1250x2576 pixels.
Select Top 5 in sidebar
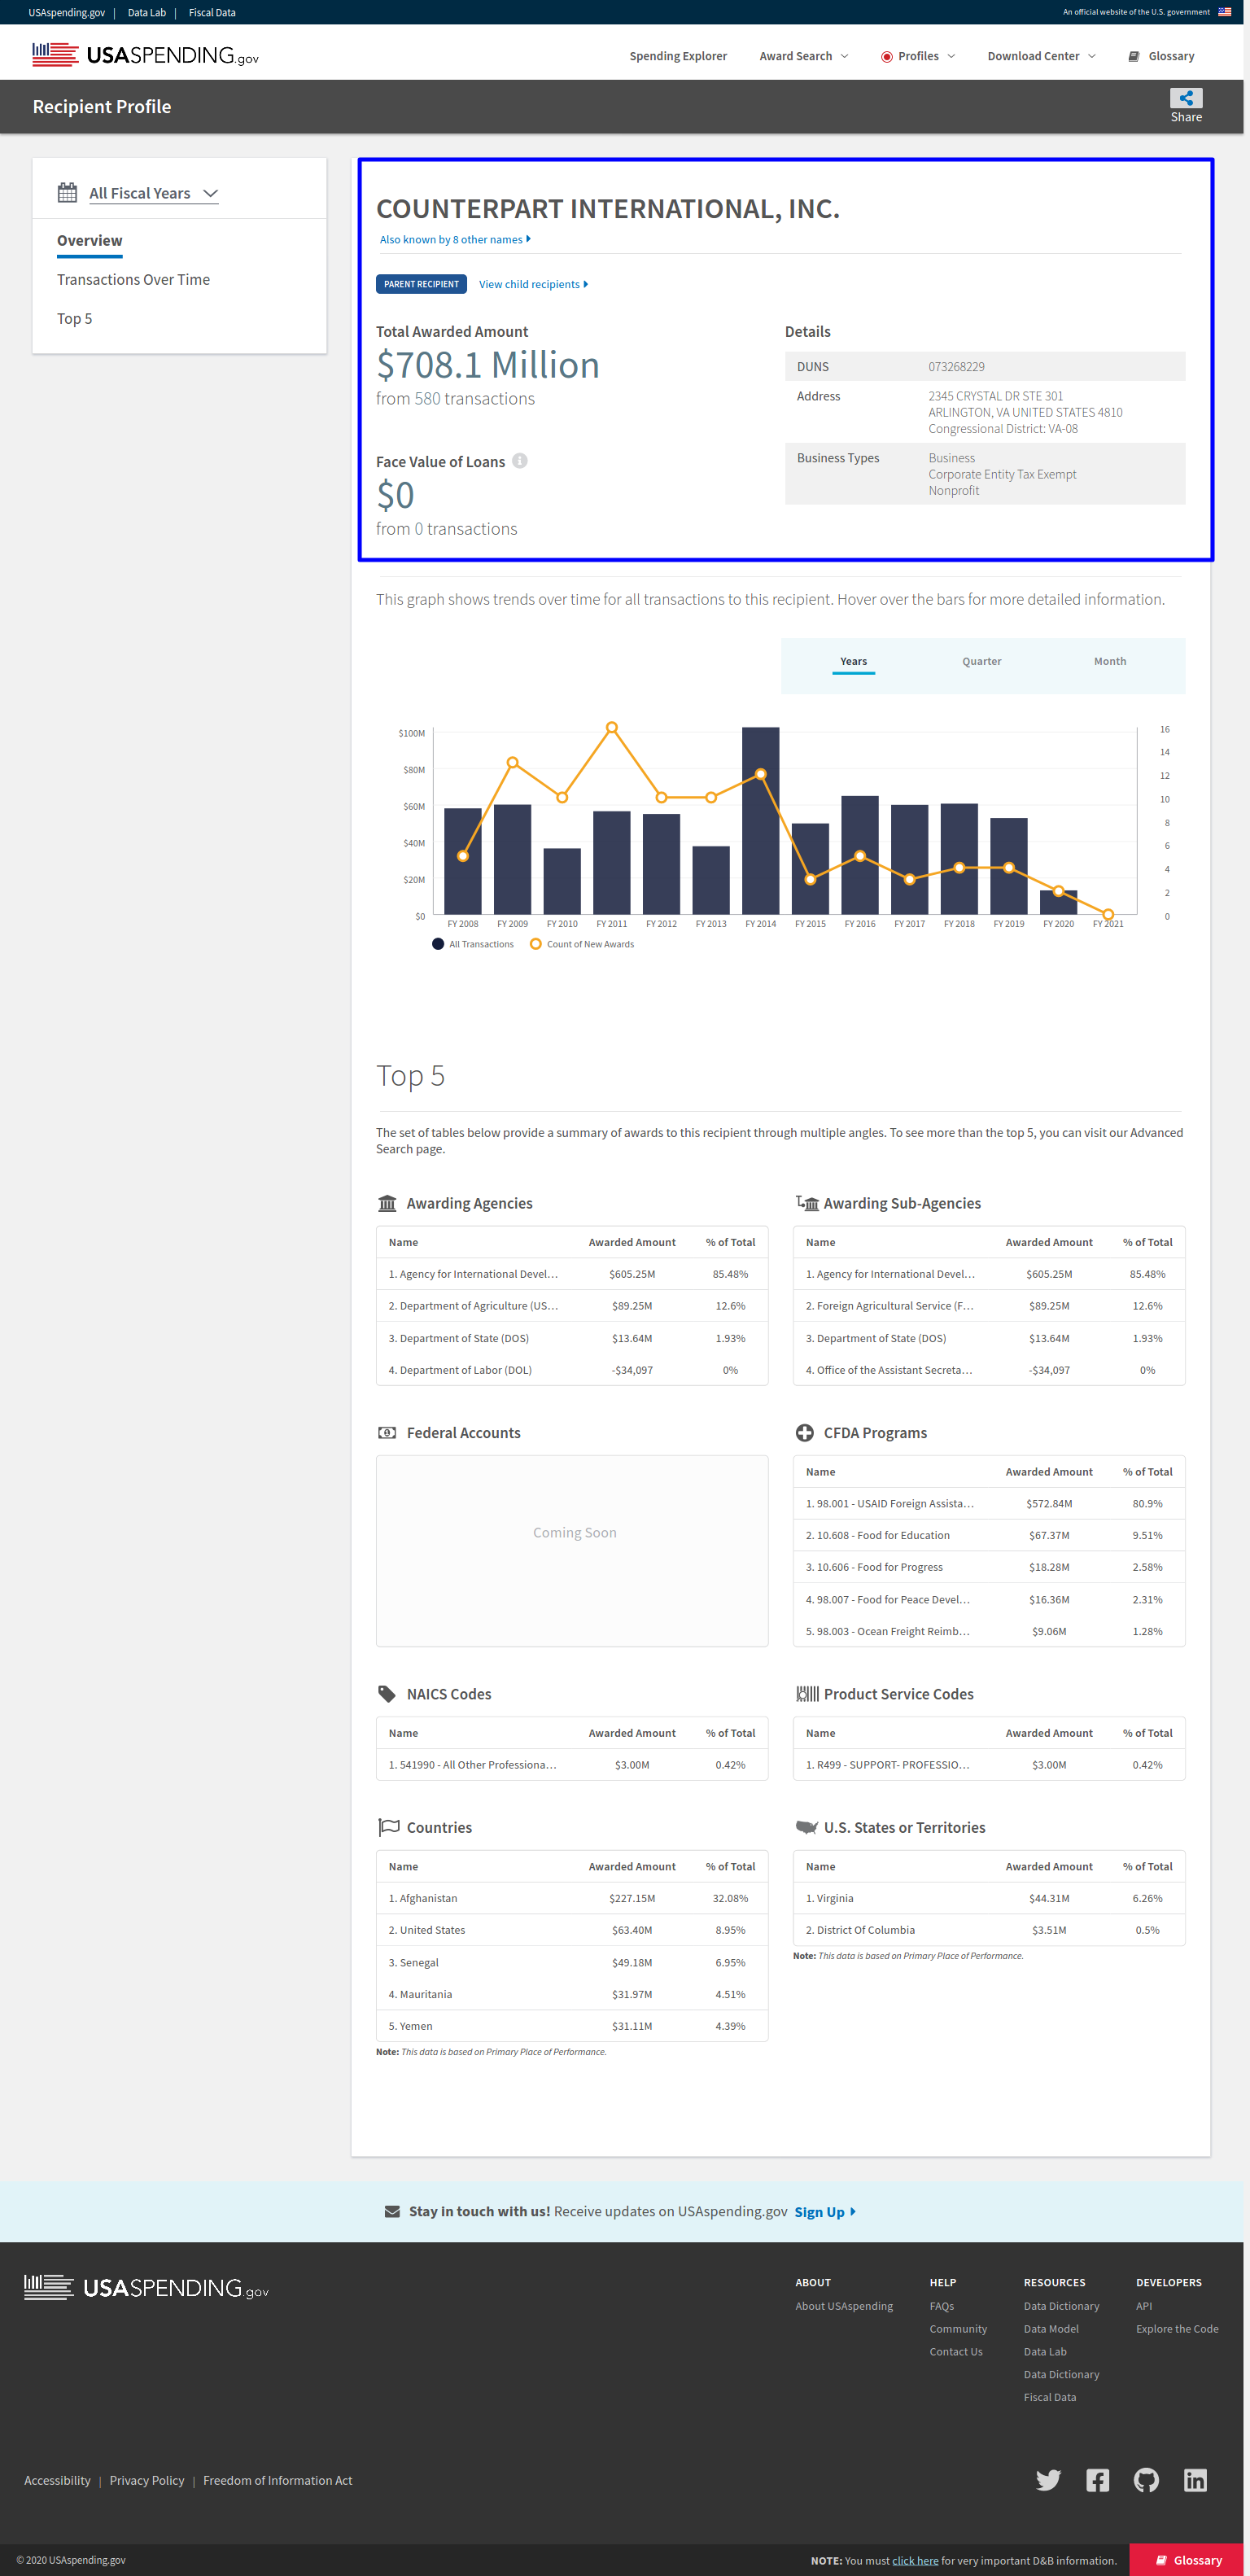click(x=74, y=319)
